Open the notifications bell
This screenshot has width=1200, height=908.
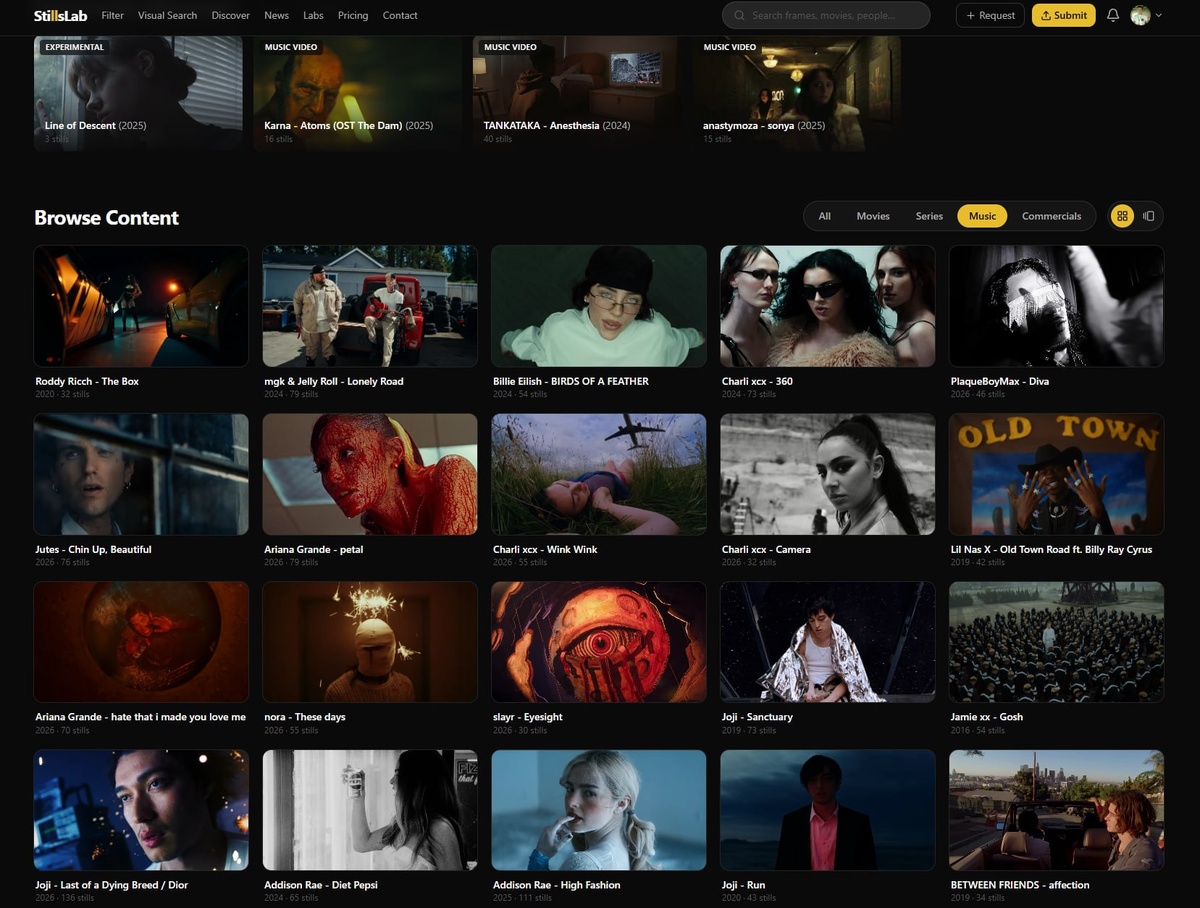point(1113,15)
